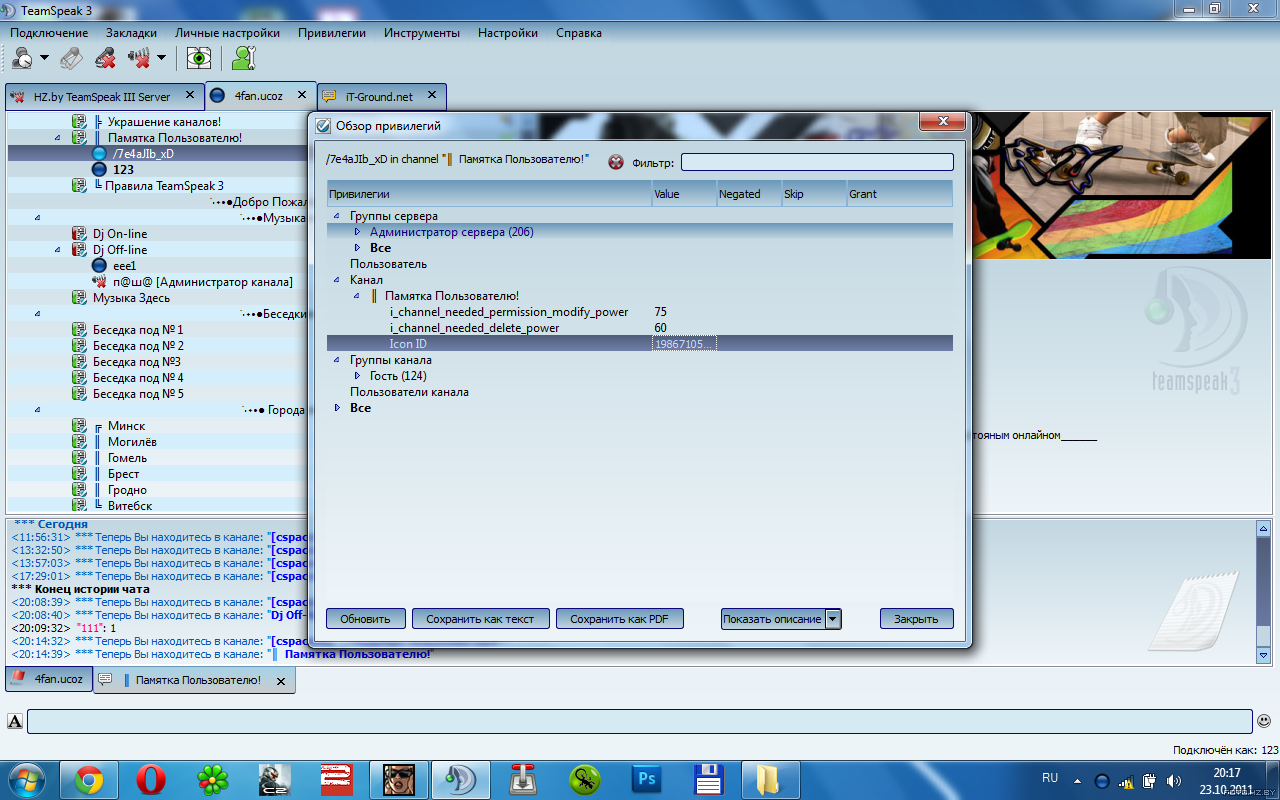Click Сохранить как текст button

[x=481, y=619]
